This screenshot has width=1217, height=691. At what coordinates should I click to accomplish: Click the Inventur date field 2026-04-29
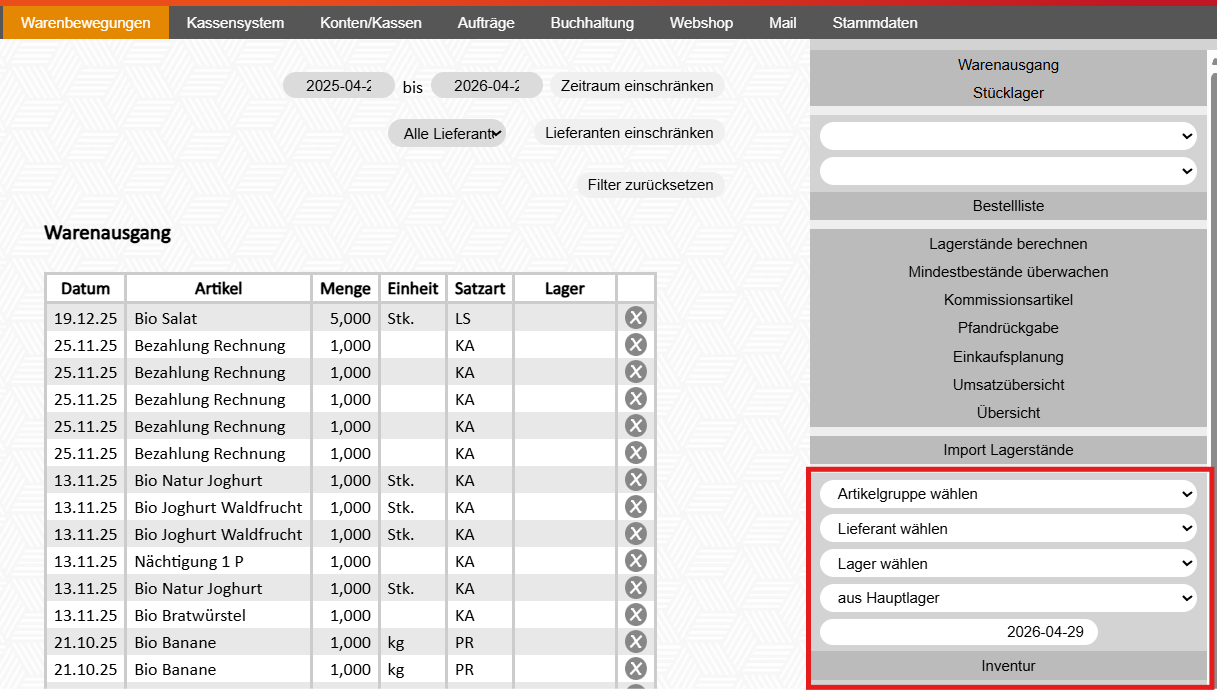[x=959, y=633]
